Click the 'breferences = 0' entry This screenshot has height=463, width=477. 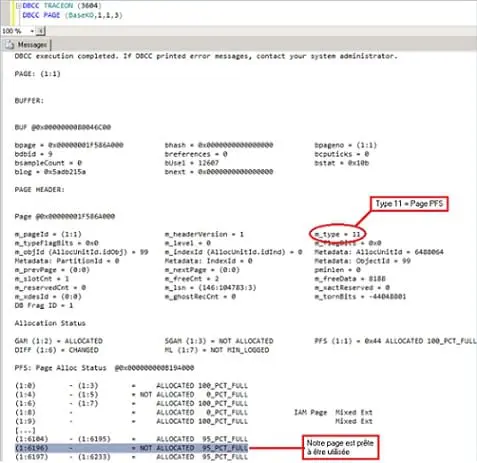tap(196, 154)
